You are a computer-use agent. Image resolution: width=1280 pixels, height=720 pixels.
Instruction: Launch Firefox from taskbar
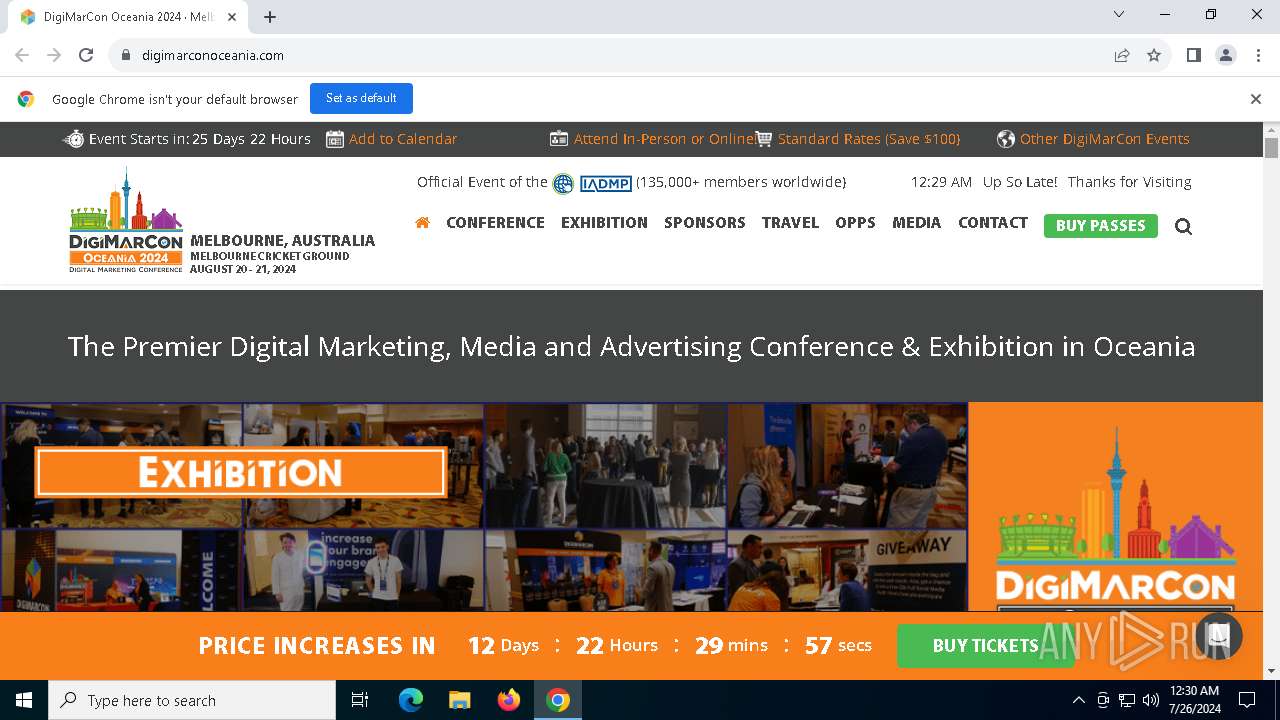pyautogui.click(x=509, y=700)
